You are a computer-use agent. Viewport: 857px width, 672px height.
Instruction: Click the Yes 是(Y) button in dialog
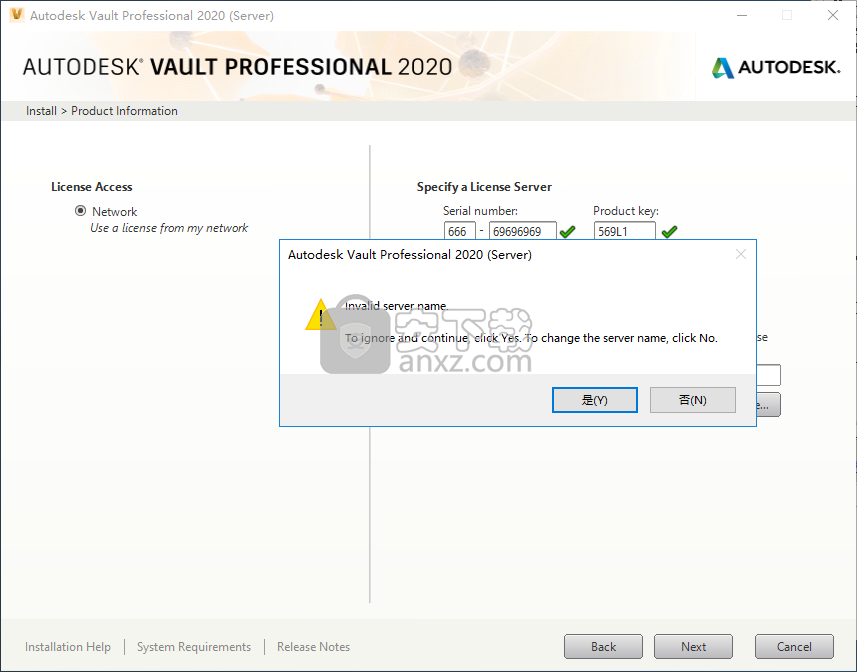tap(595, 400)
